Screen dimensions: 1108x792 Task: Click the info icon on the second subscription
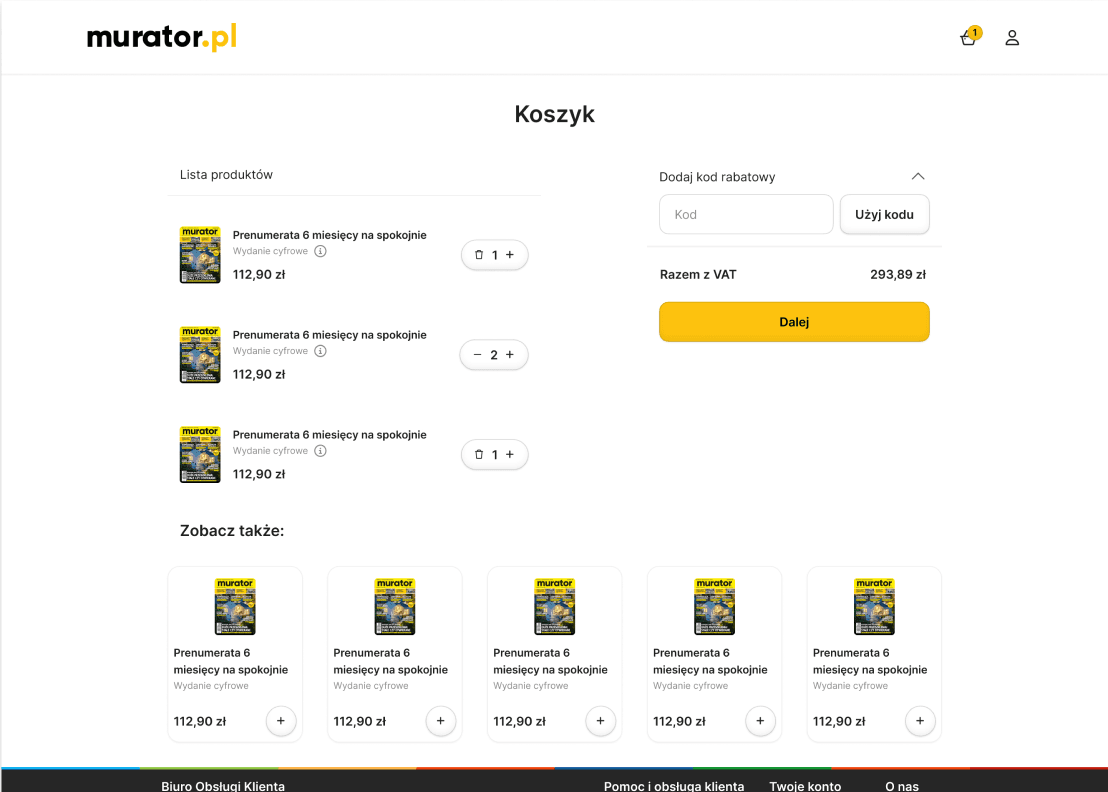(x=320, y=350)
